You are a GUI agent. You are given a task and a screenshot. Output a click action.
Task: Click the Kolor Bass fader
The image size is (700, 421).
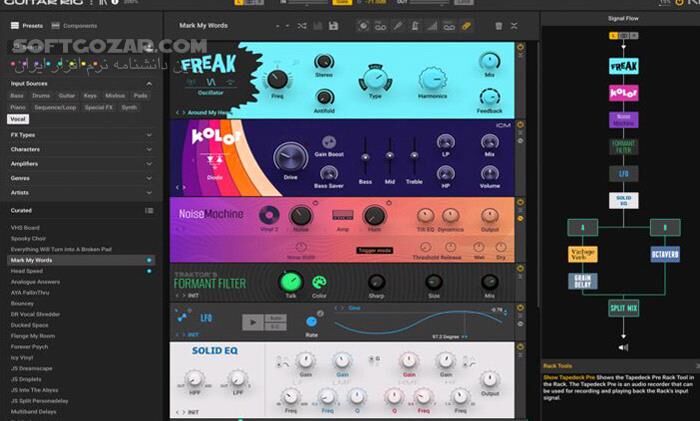coord(365,157)
